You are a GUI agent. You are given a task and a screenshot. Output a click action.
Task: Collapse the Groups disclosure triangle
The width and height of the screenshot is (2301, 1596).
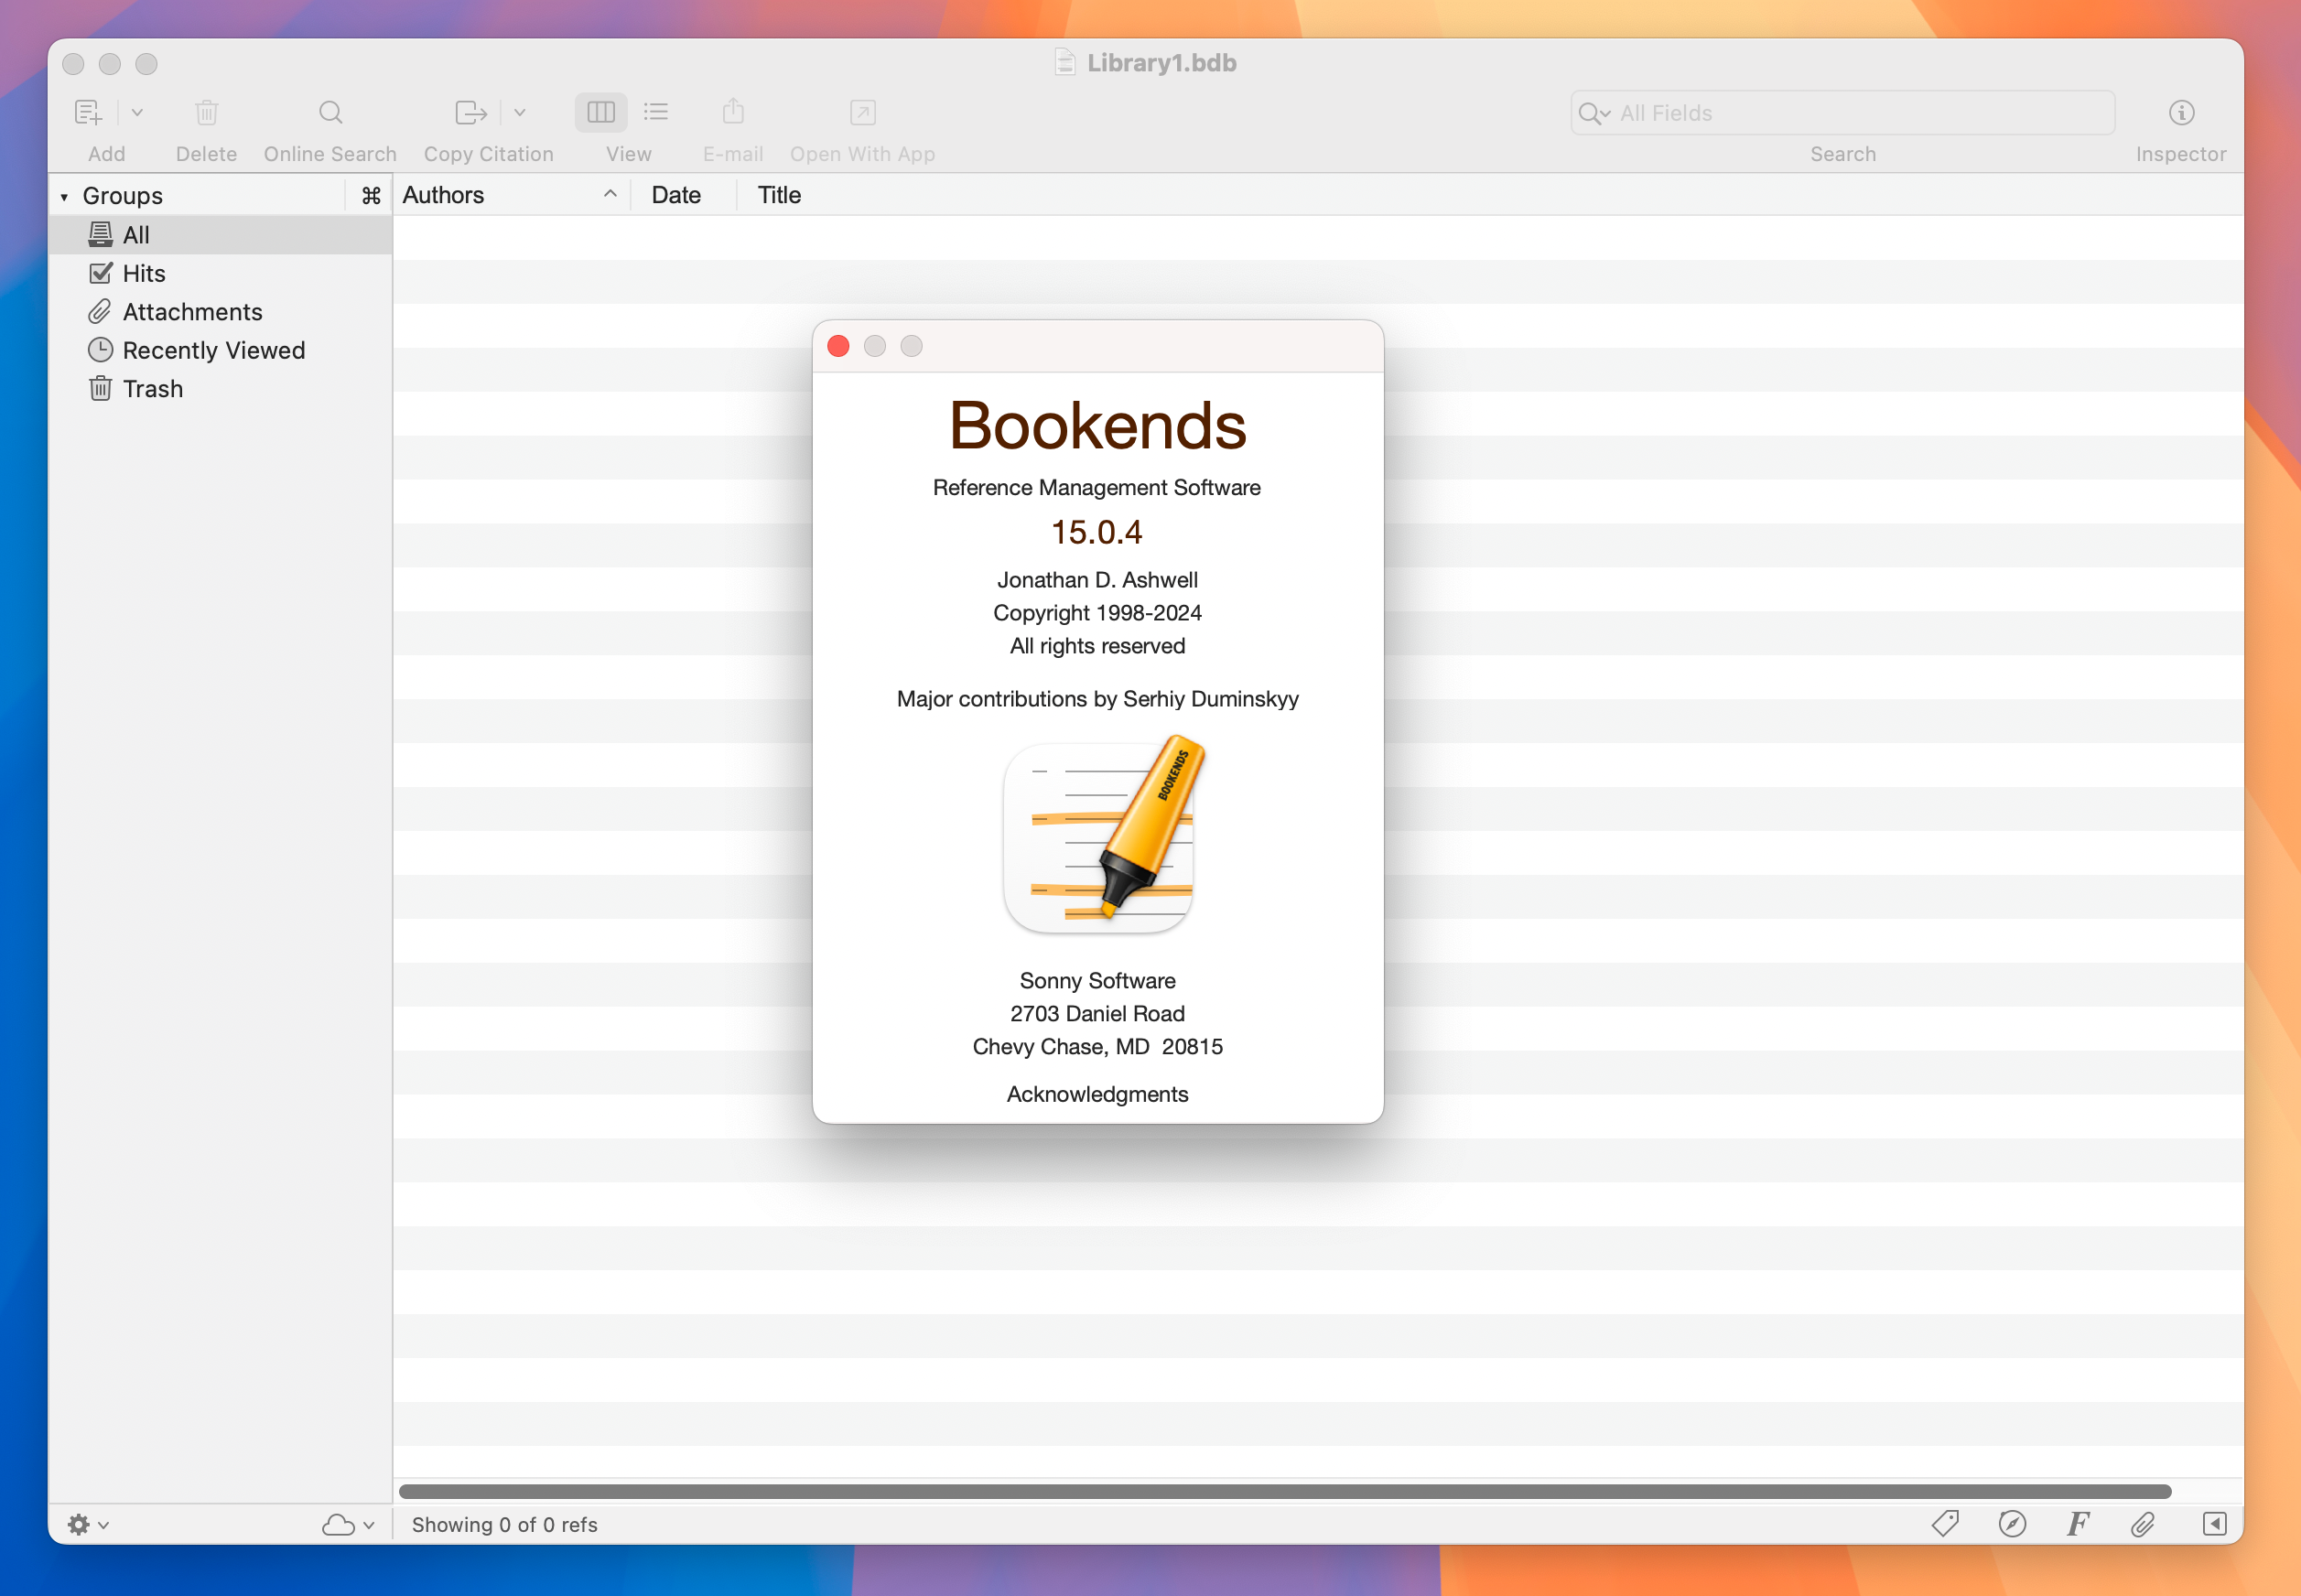(64, 196)
